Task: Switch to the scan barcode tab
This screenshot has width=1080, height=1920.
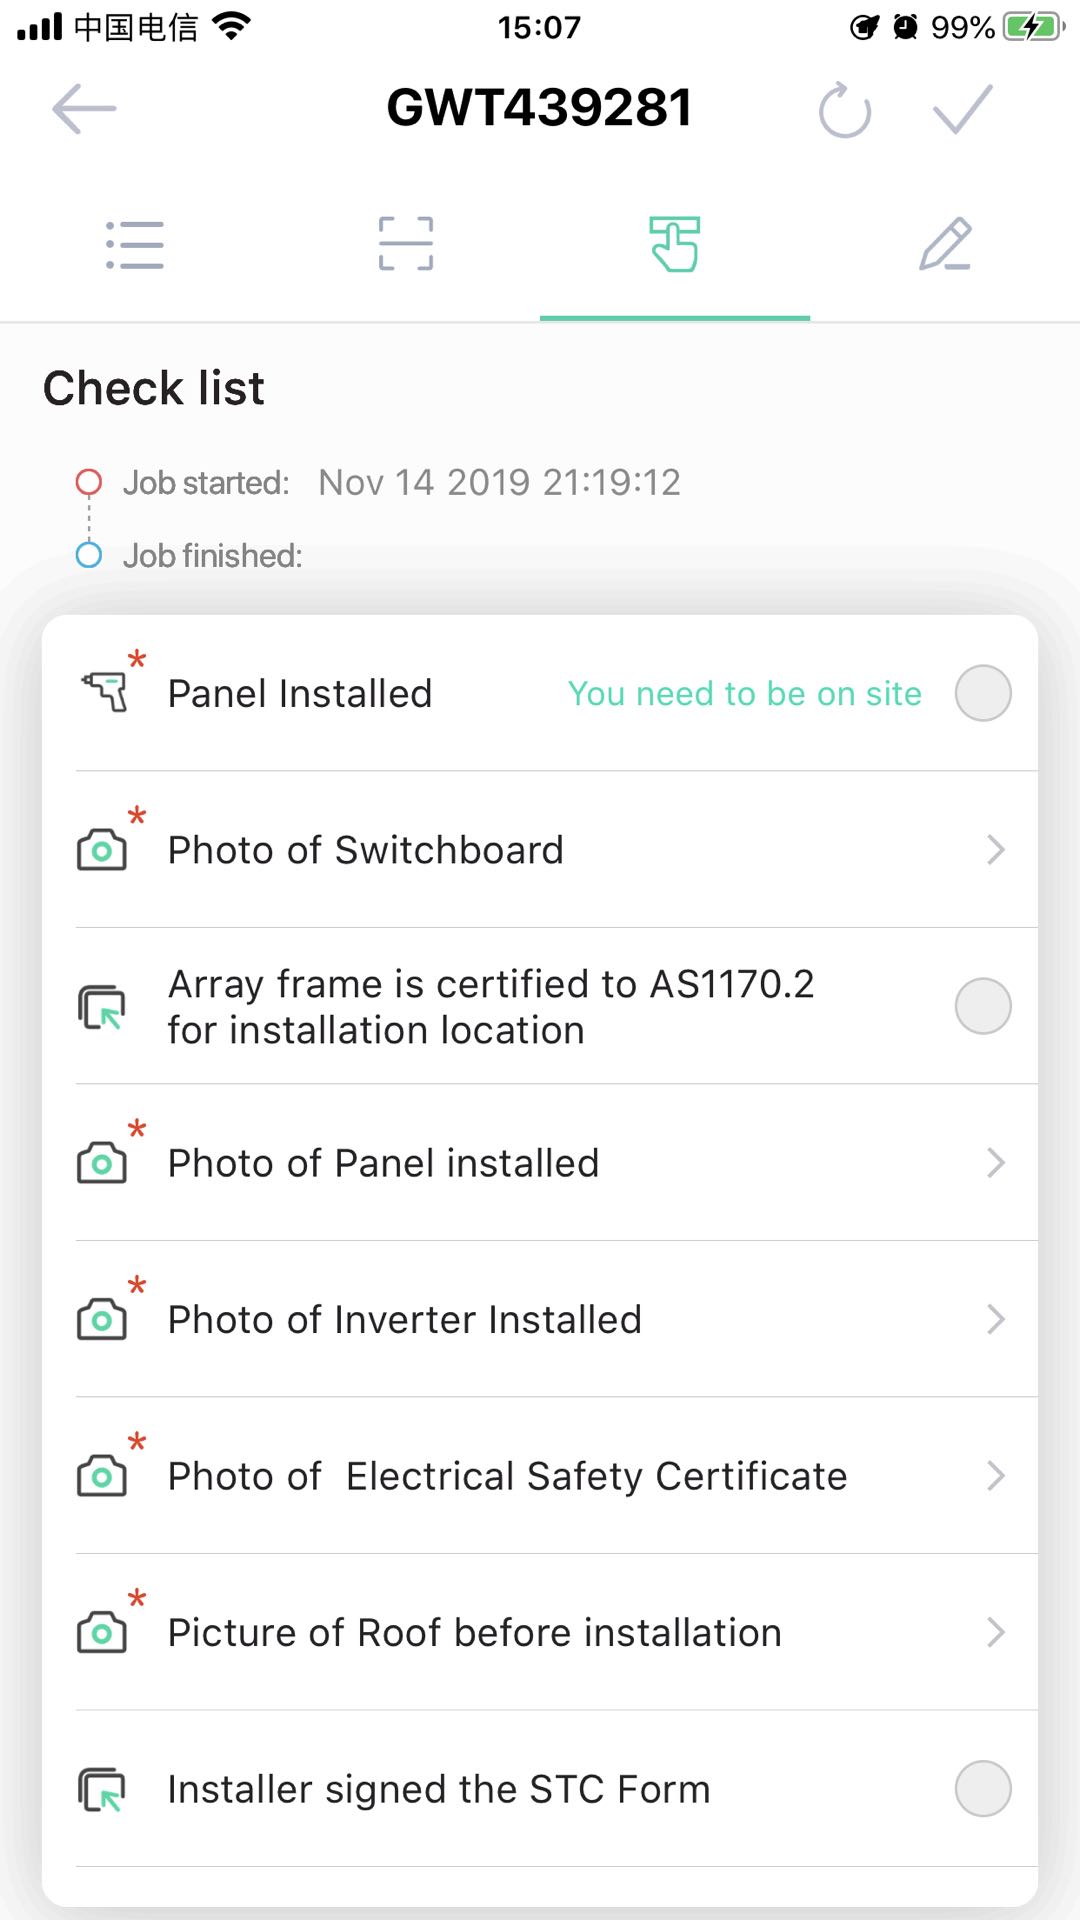Action: click(x=406, y=244)
